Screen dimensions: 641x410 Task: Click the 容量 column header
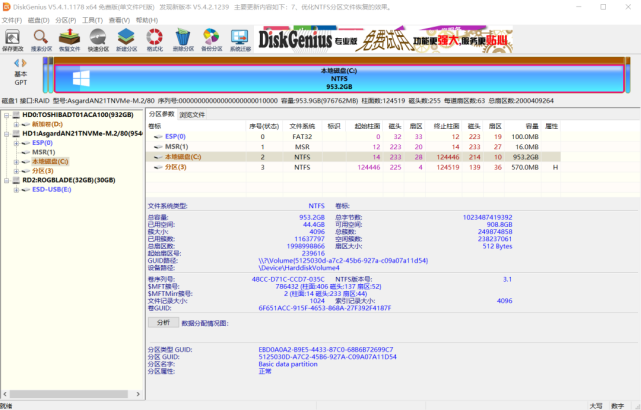(522, 126)
